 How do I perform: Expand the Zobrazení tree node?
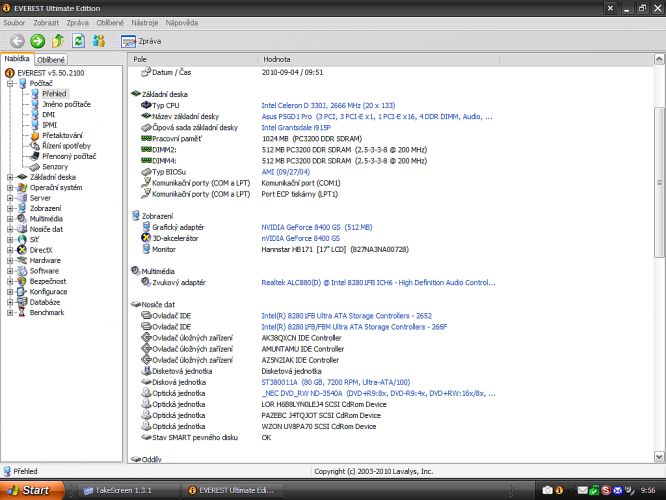(10, 209)
